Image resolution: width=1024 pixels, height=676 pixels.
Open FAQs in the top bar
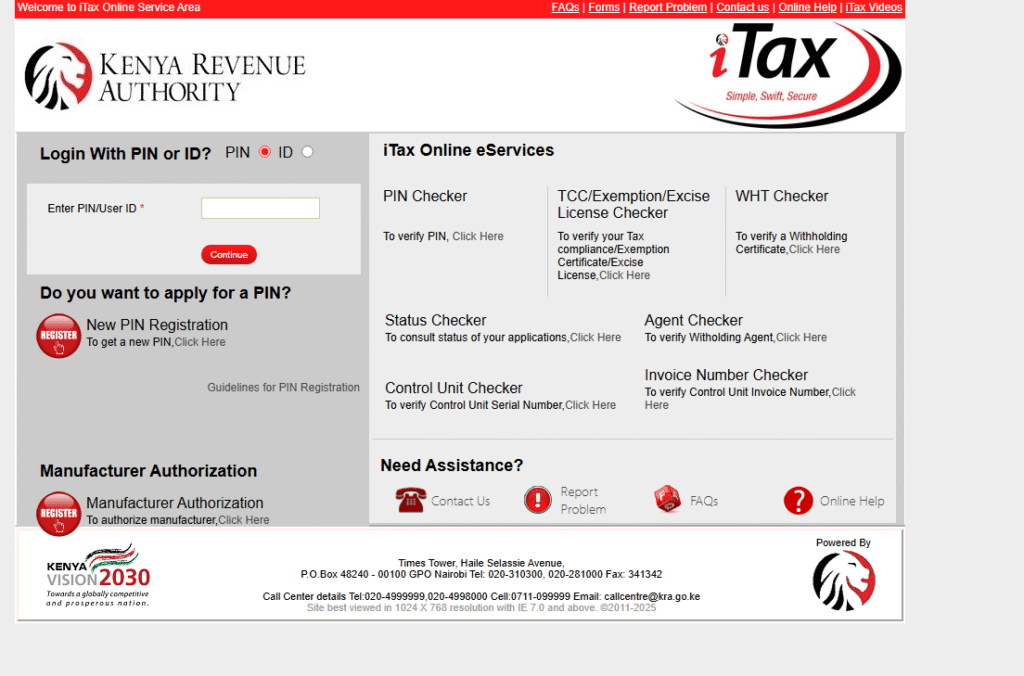click(x=565, y=7)
